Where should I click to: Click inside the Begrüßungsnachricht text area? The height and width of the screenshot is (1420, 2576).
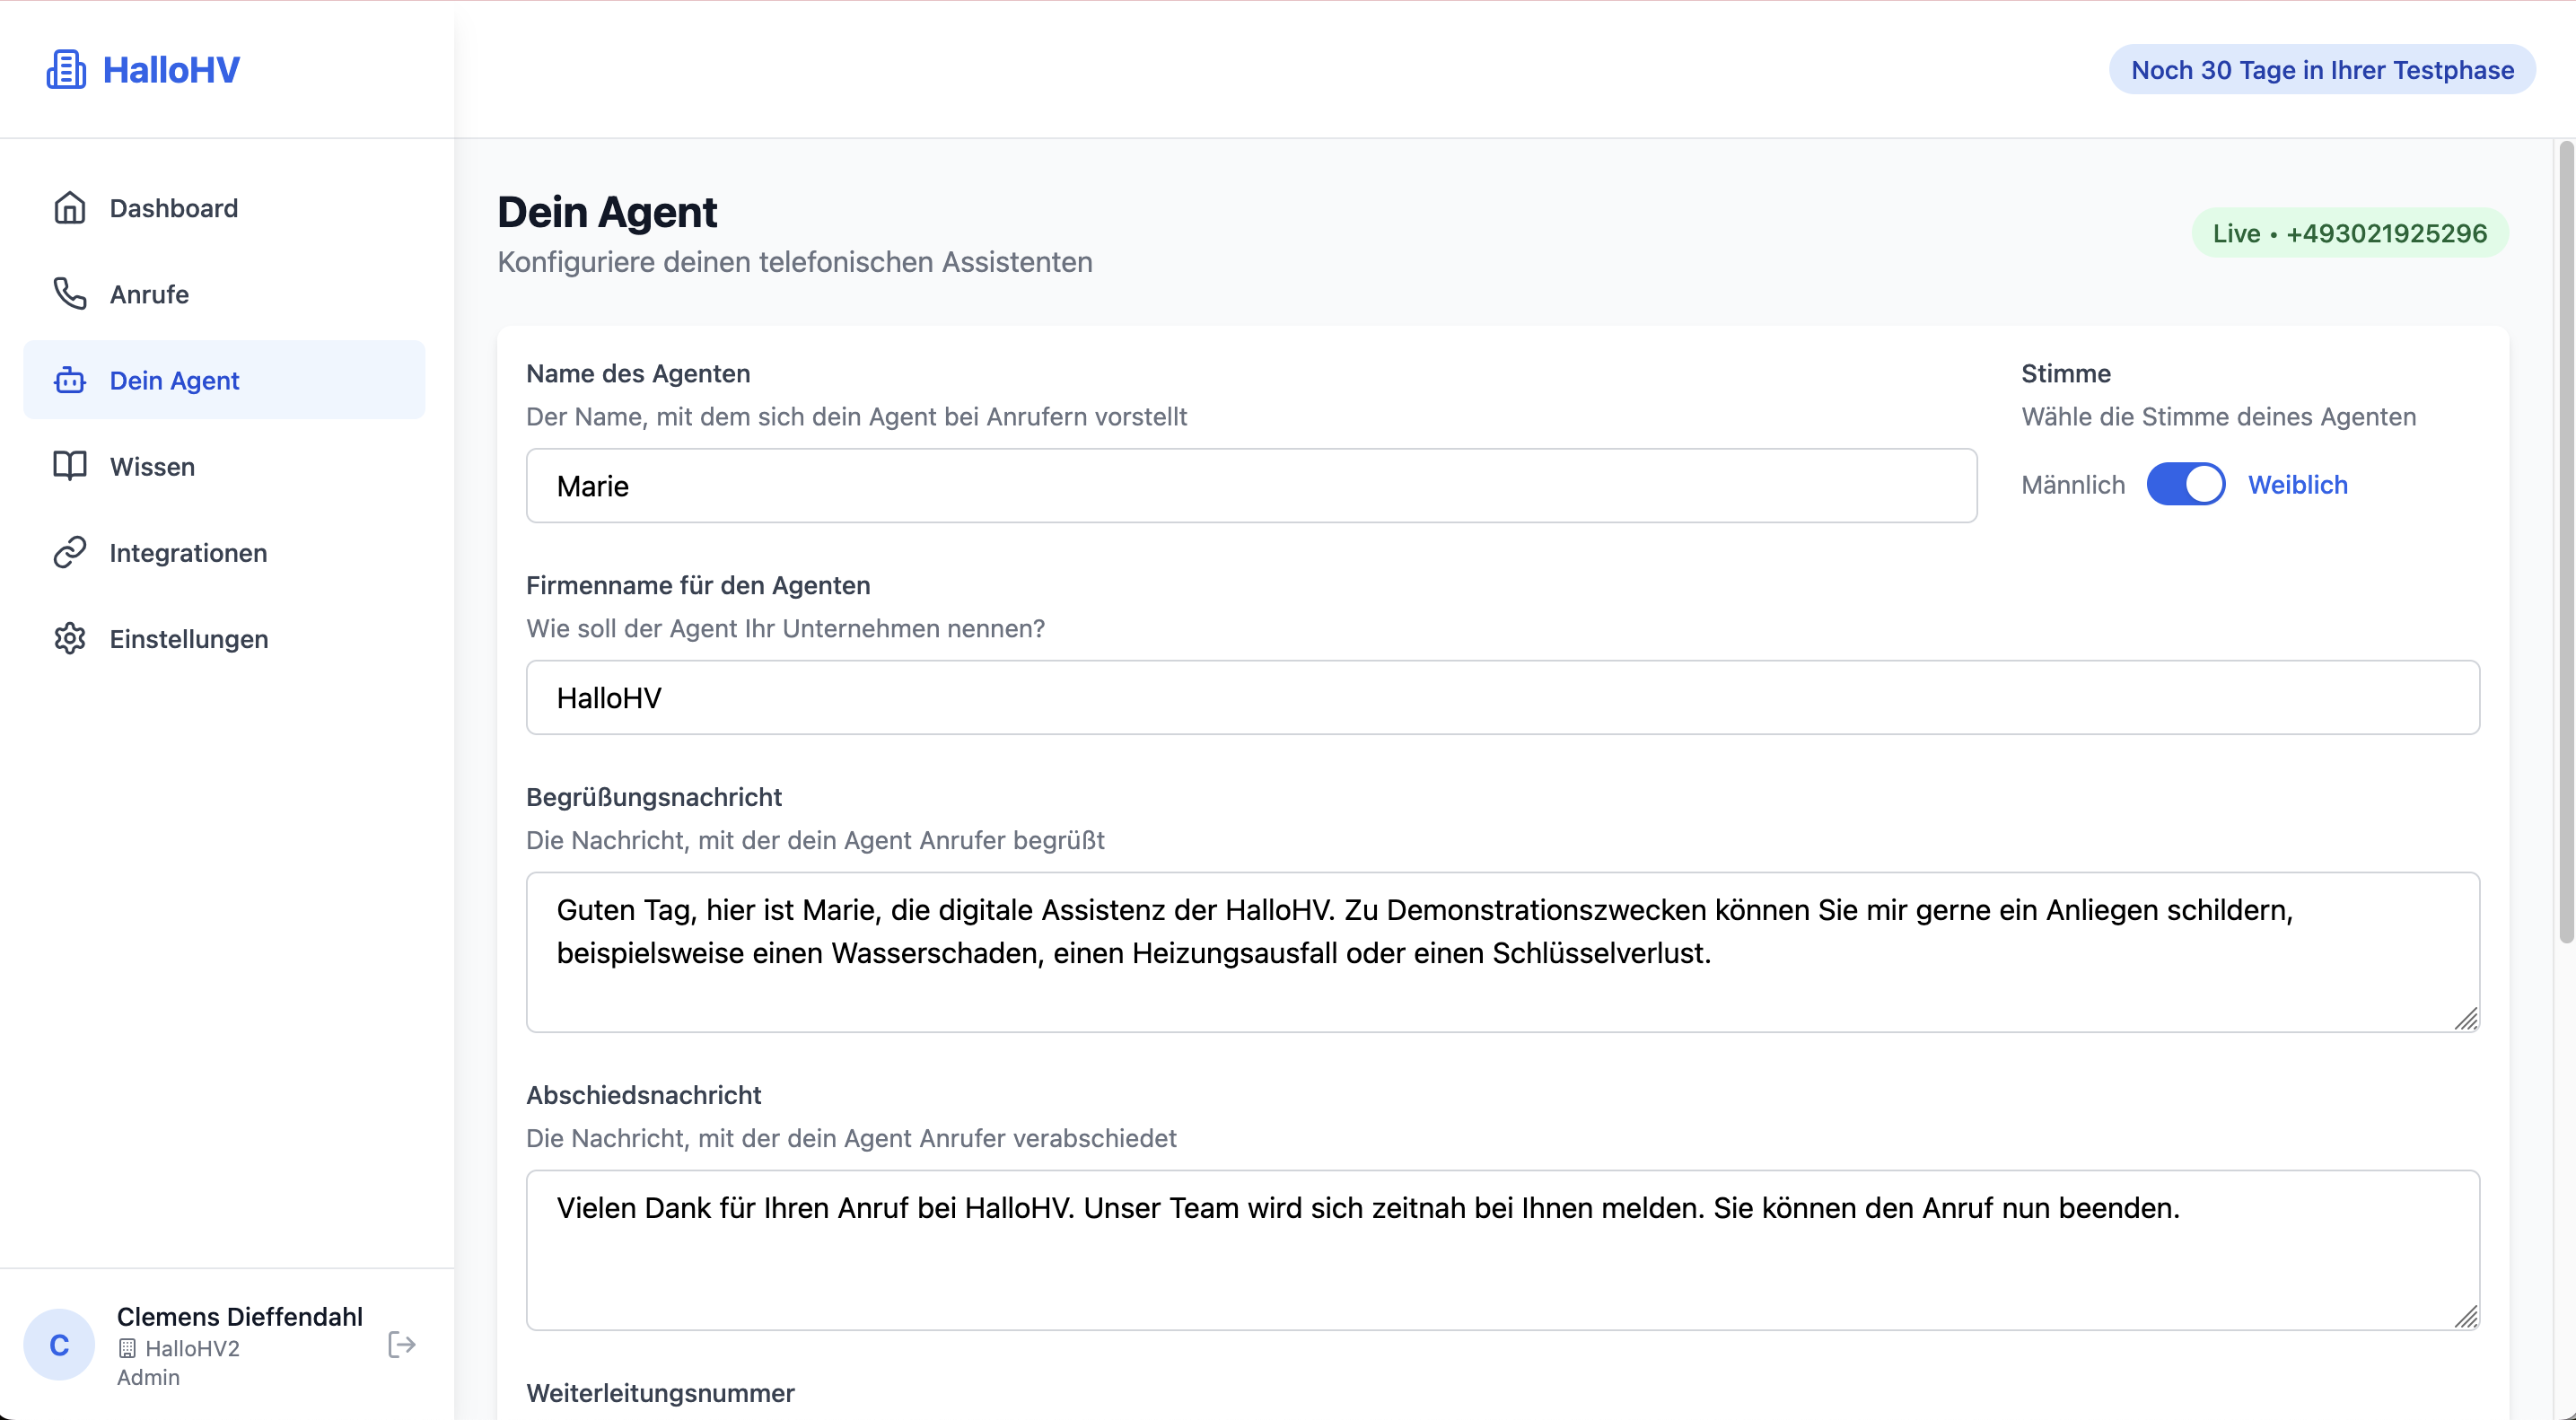point(1503,952)
